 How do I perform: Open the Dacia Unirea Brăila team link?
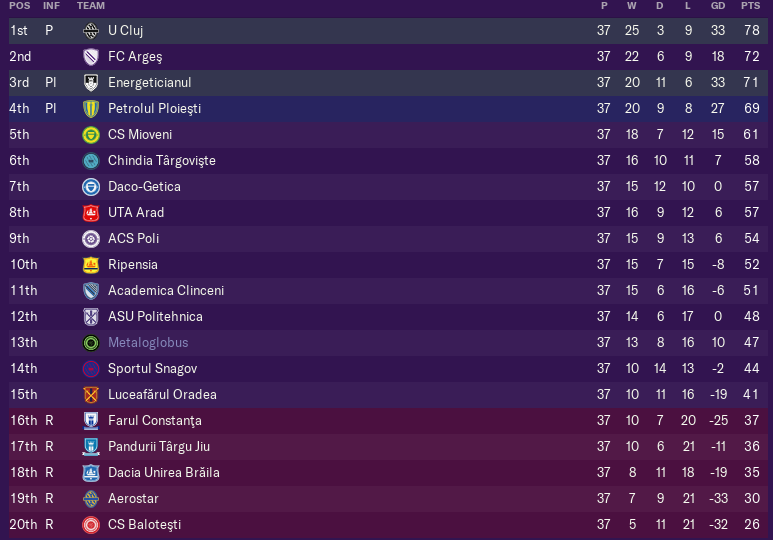[x=164, y=472]
